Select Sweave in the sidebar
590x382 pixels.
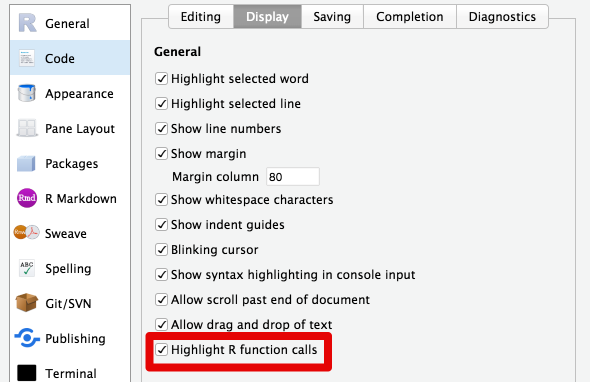pos(66,234)
